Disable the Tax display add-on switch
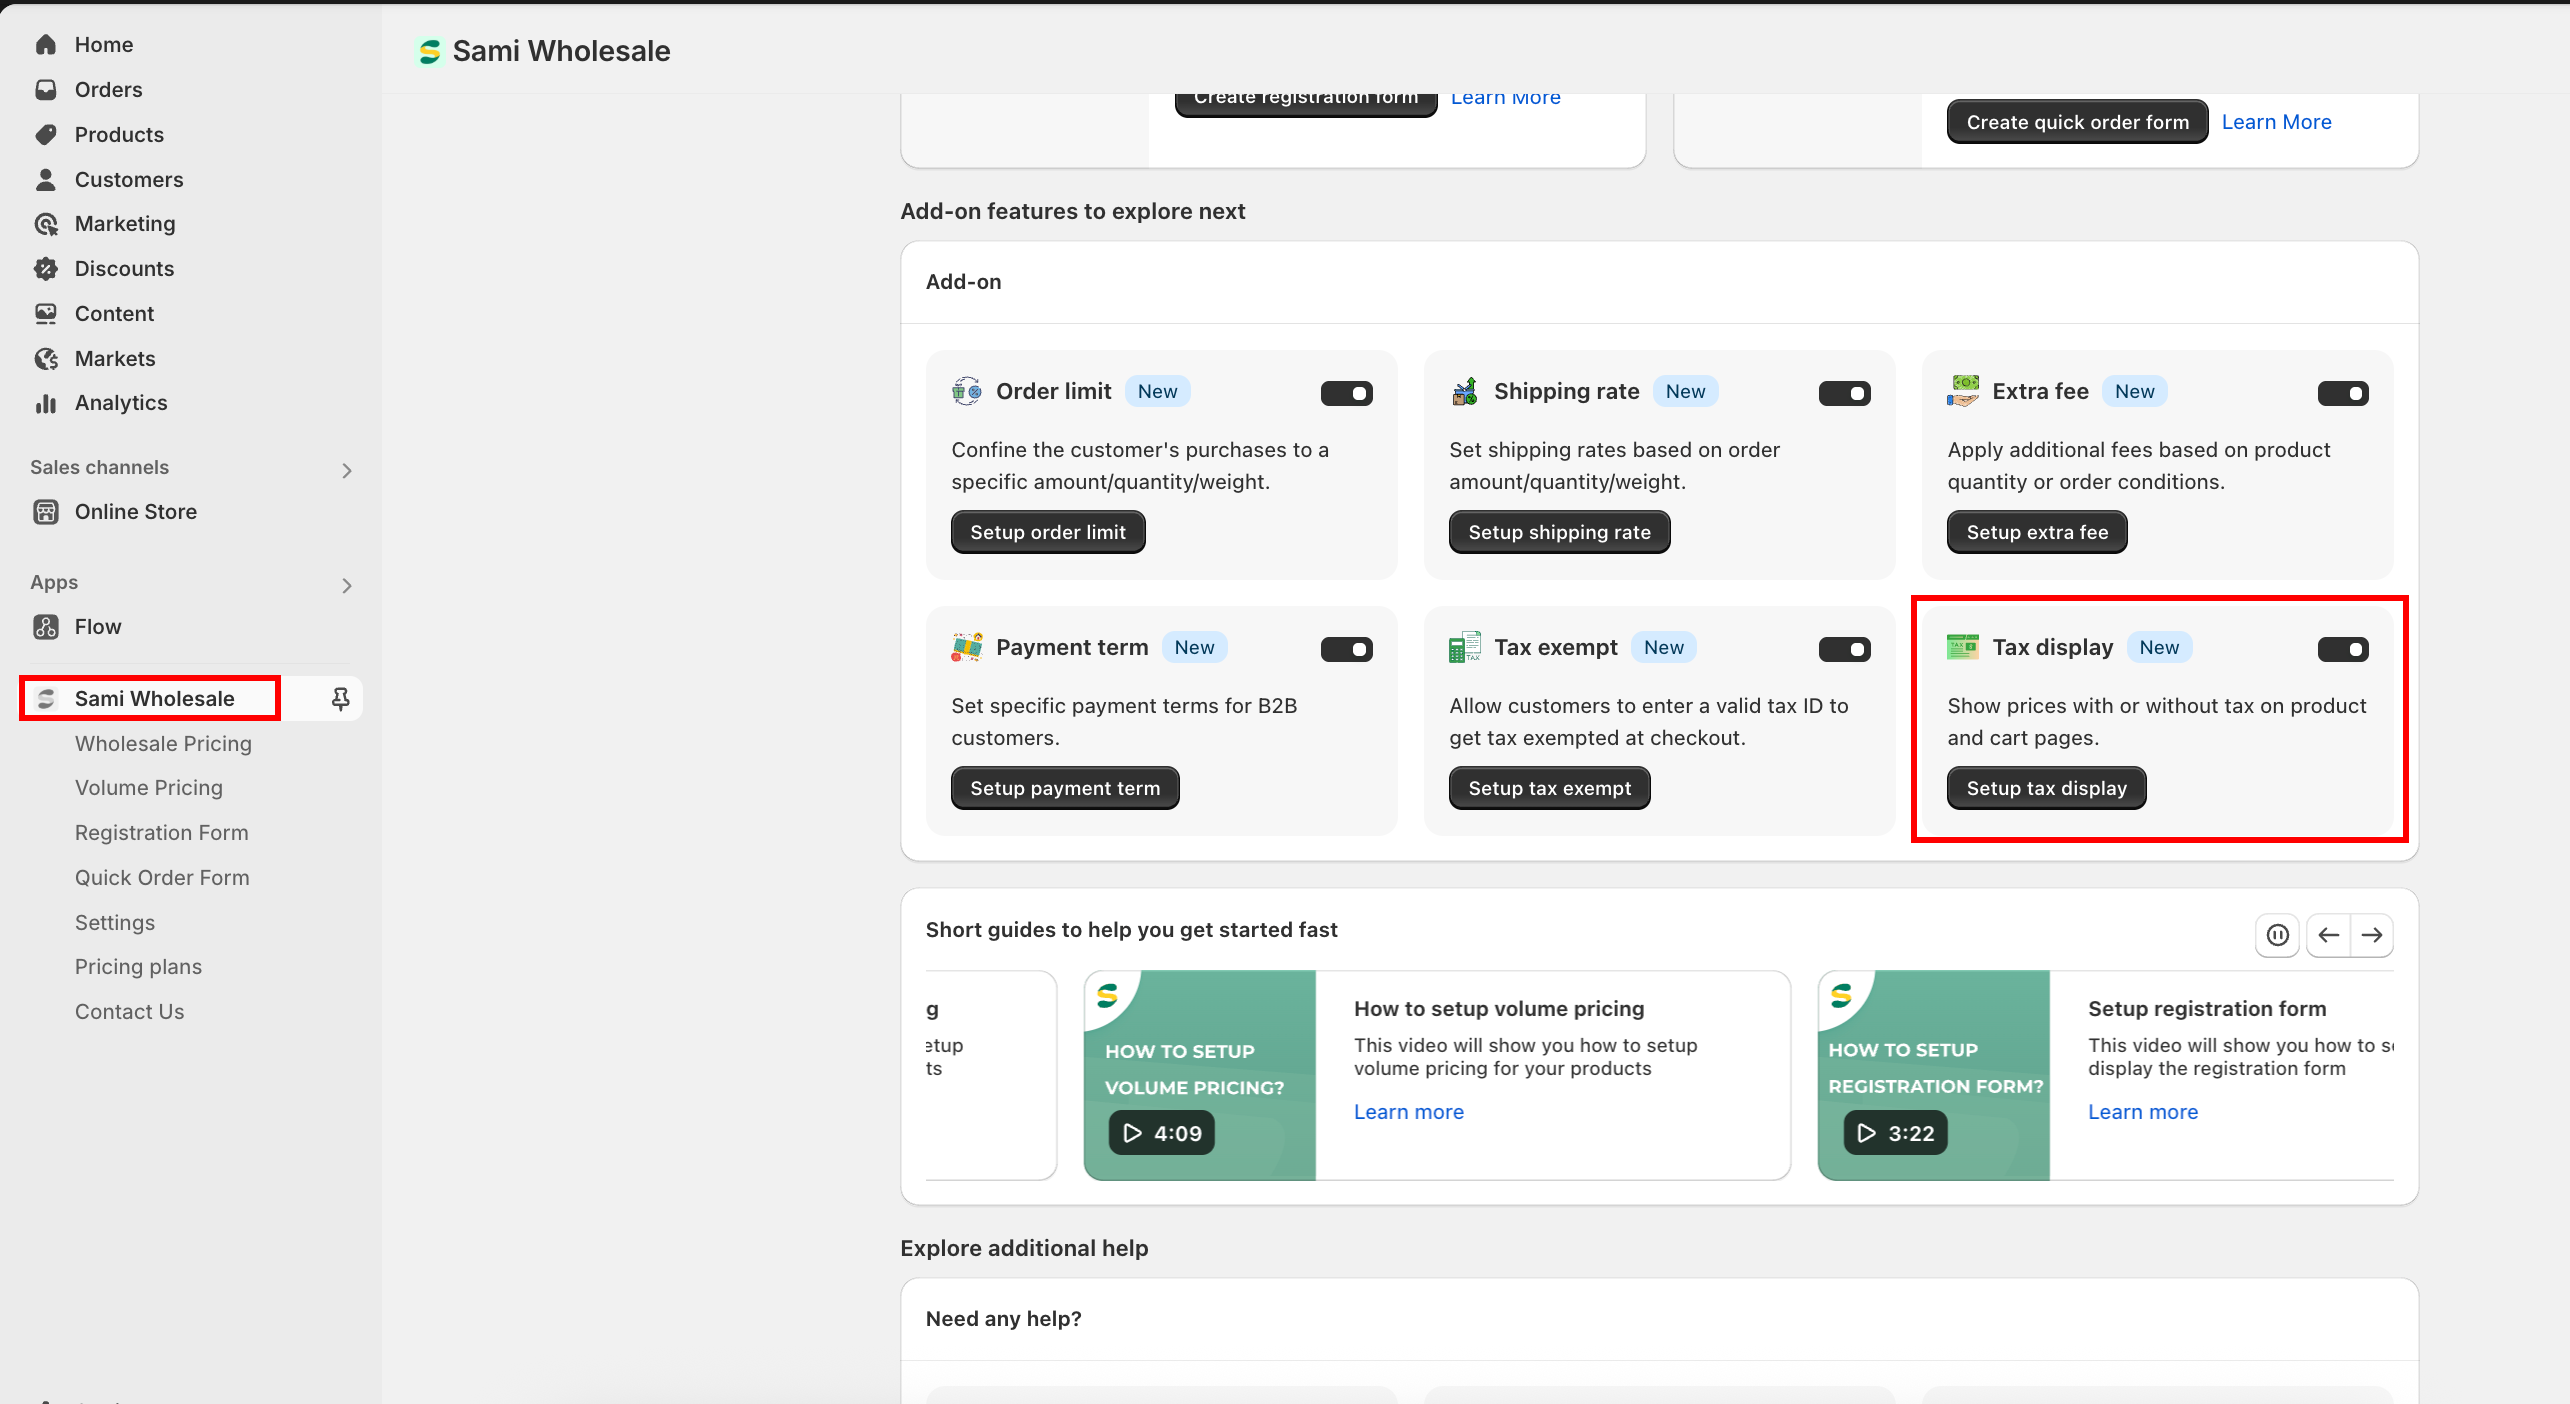 click(x=2342, y=649)
